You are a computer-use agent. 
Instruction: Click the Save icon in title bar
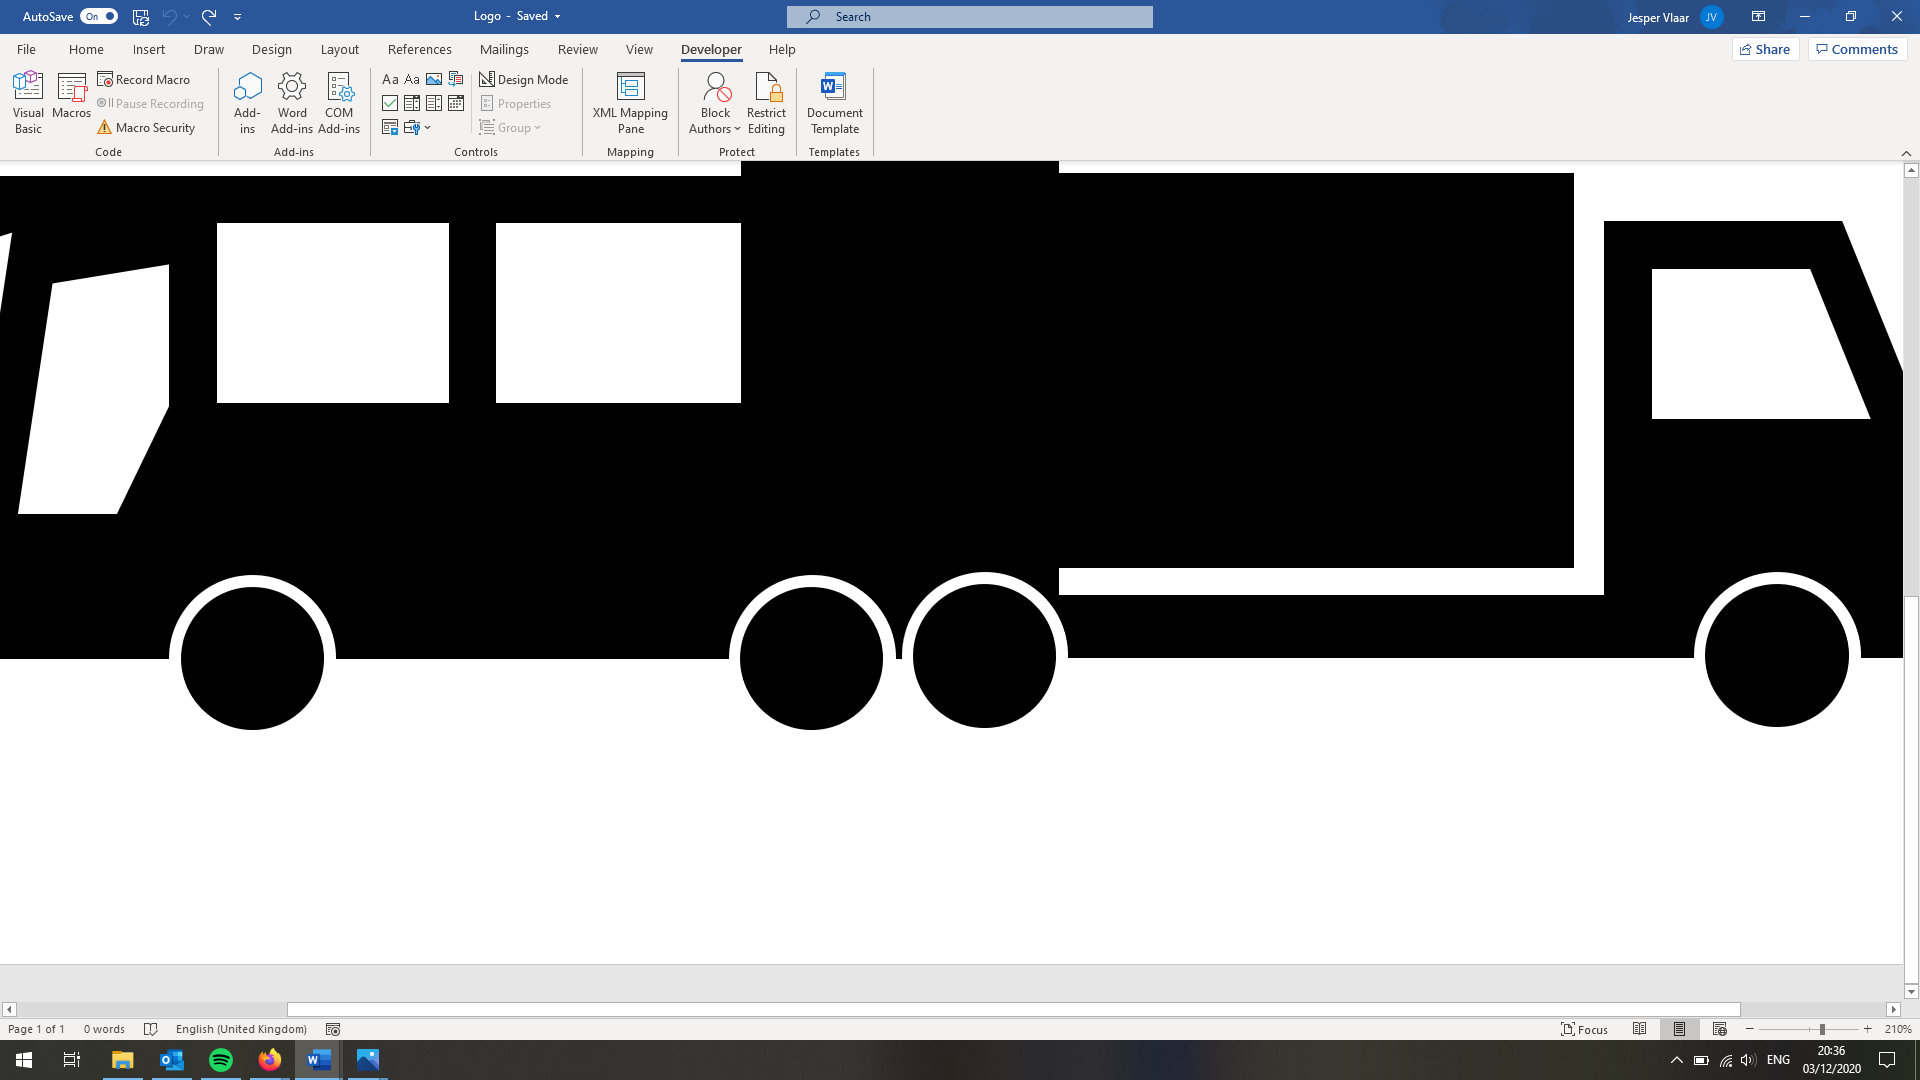141,16
